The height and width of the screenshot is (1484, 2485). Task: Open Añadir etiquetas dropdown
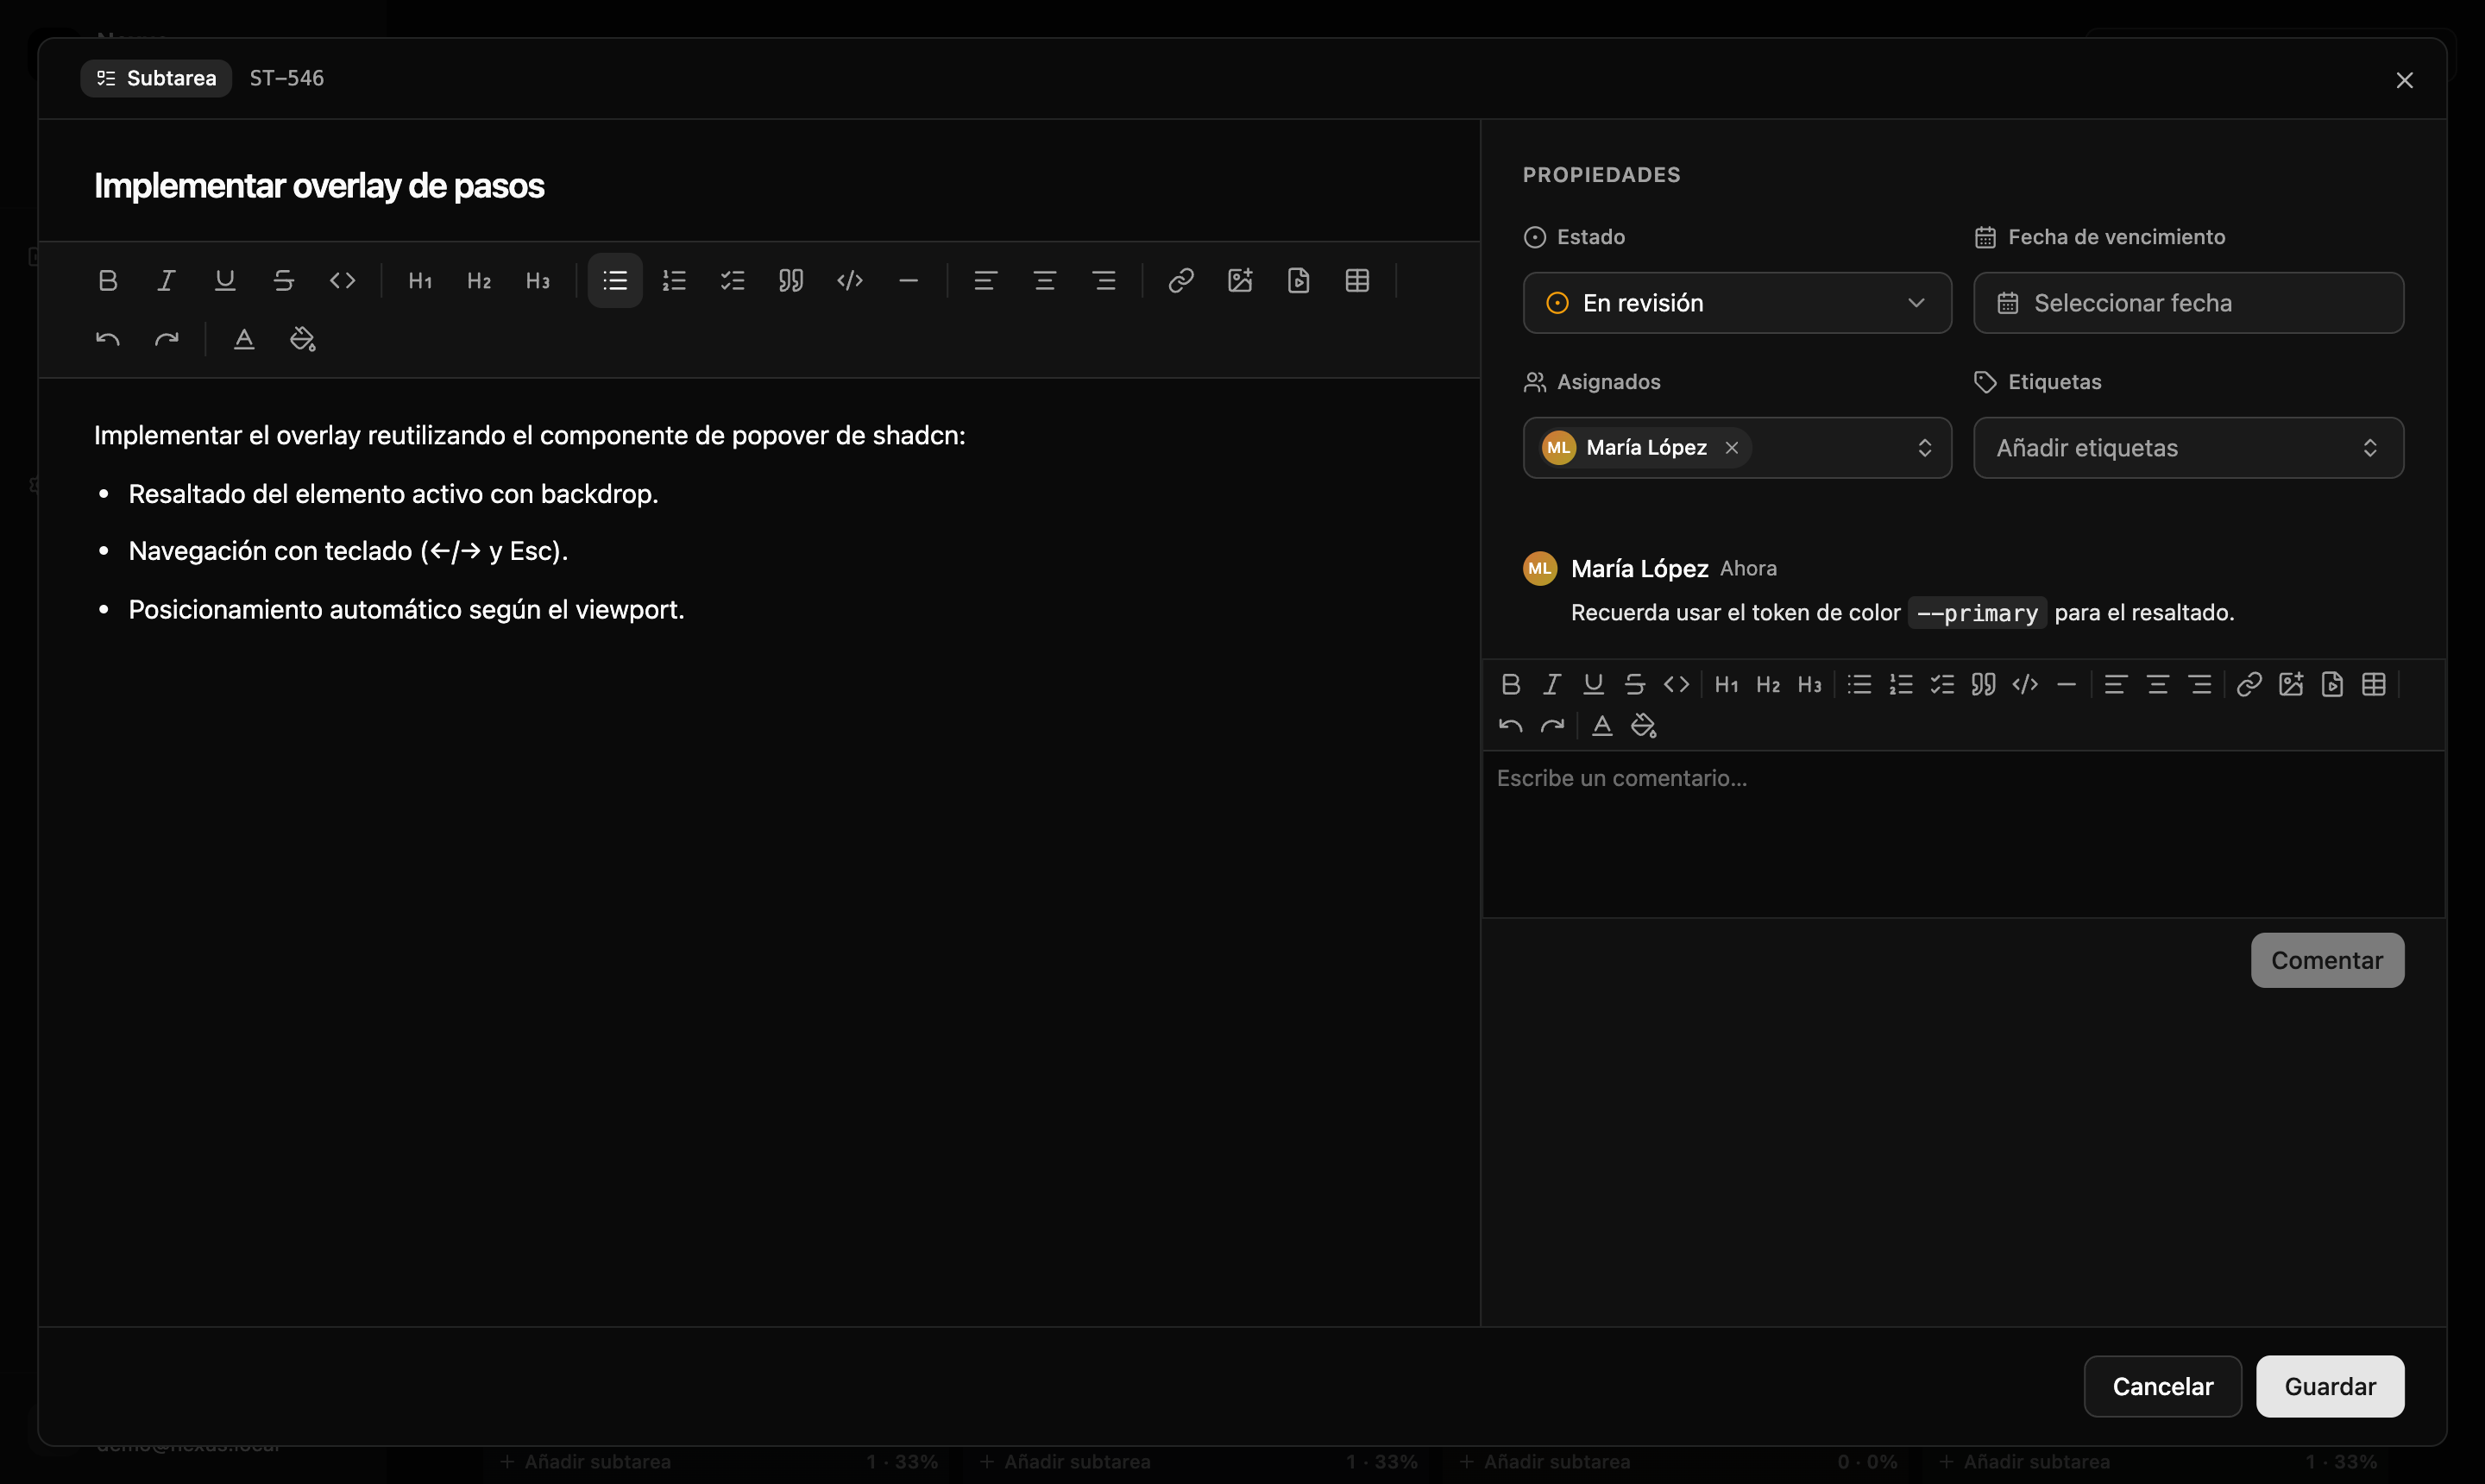(x=2189, y=448)
